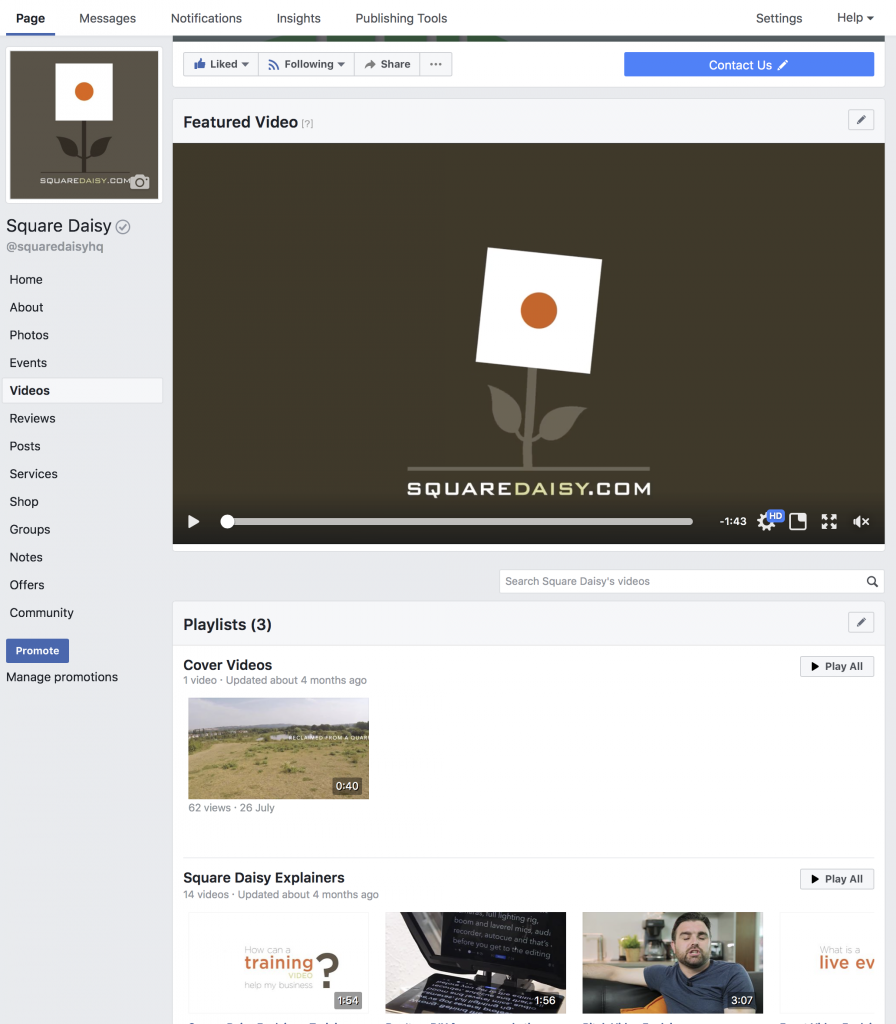Viewport: 896px width, 1024px height.
Task: Click the Square Daisy profile picture
Action: coord(84,125)
